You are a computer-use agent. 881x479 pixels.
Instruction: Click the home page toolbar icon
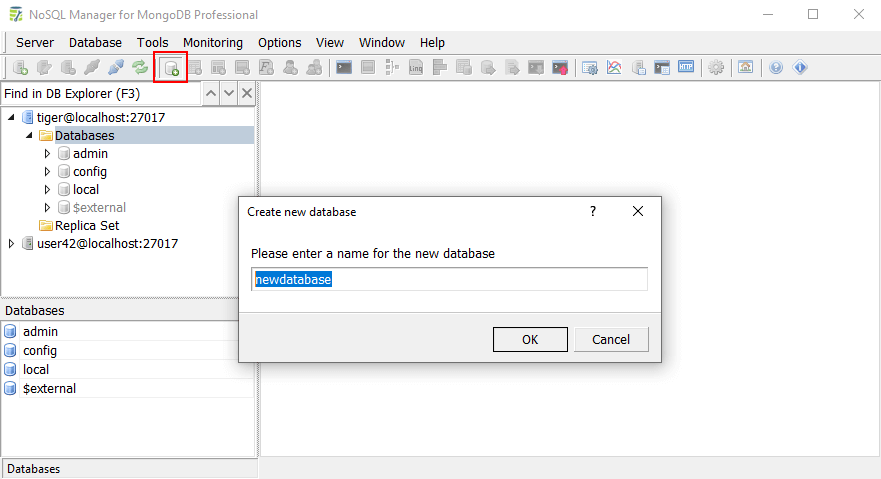(746, 68)
